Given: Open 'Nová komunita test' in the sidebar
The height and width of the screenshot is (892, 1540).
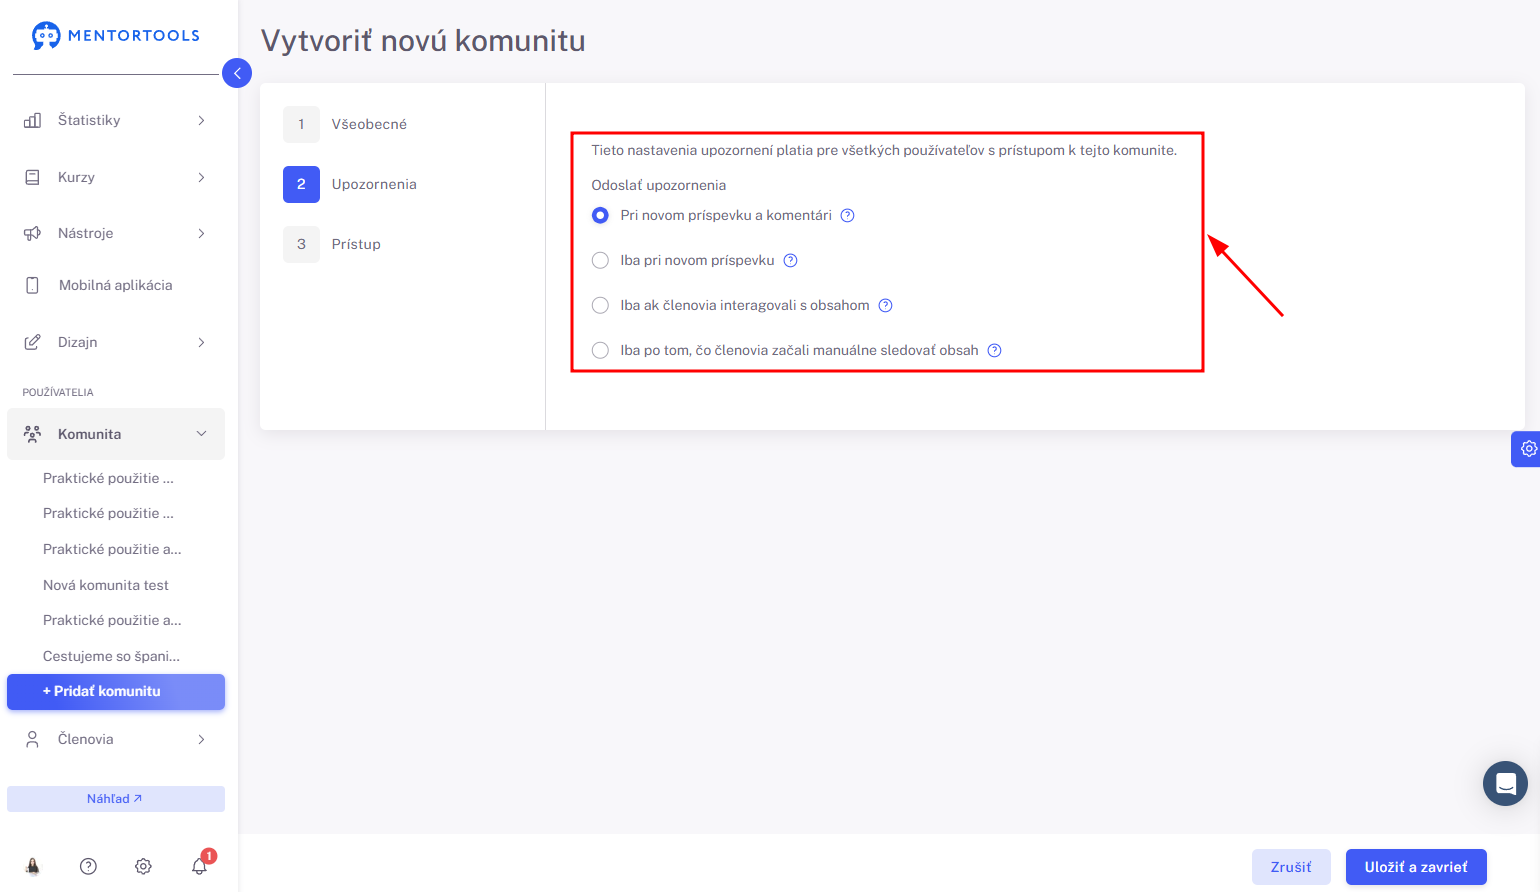Looking at the screenshot, I should [106, 585].
